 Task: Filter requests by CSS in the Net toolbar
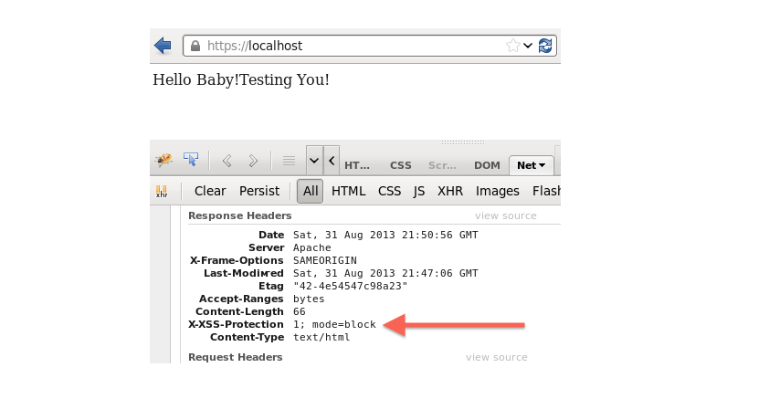(x=390, y=191)
